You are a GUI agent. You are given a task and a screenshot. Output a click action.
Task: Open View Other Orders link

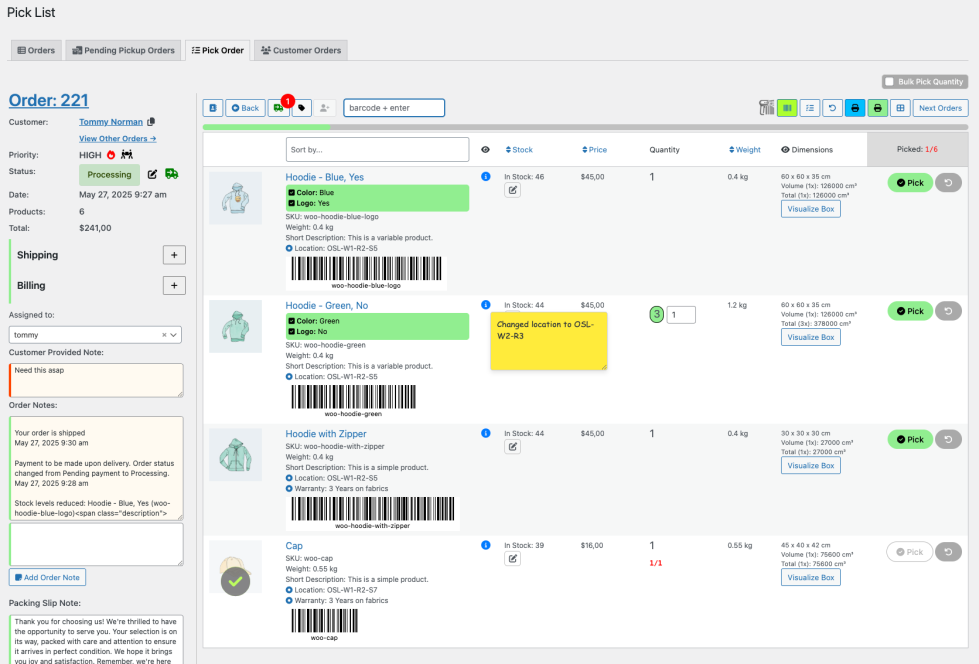click(x=117, y=139)
